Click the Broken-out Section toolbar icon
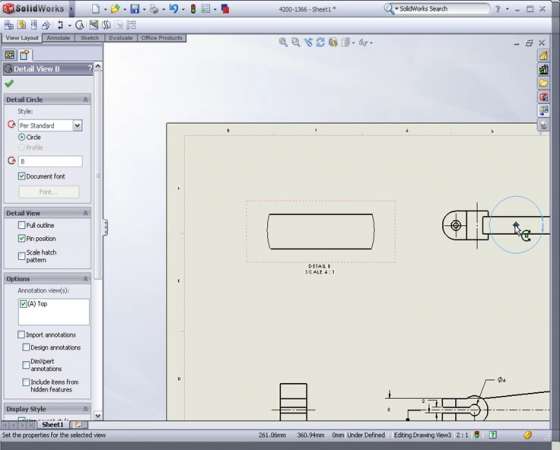 click(94, 25)
